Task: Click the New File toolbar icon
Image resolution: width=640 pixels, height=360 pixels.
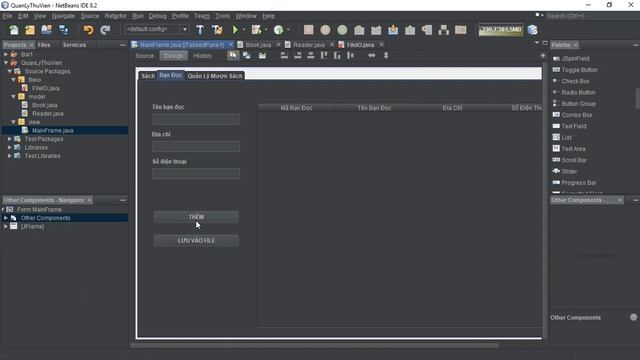Action: coord(14,30)
